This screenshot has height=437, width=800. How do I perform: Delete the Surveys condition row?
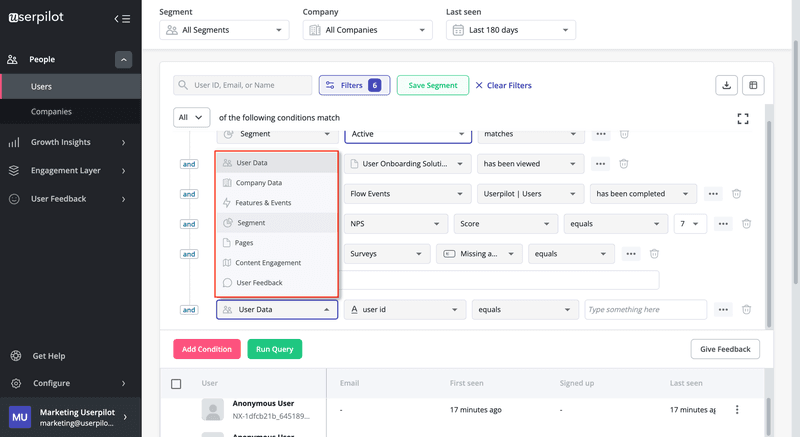tap(654, 254)
